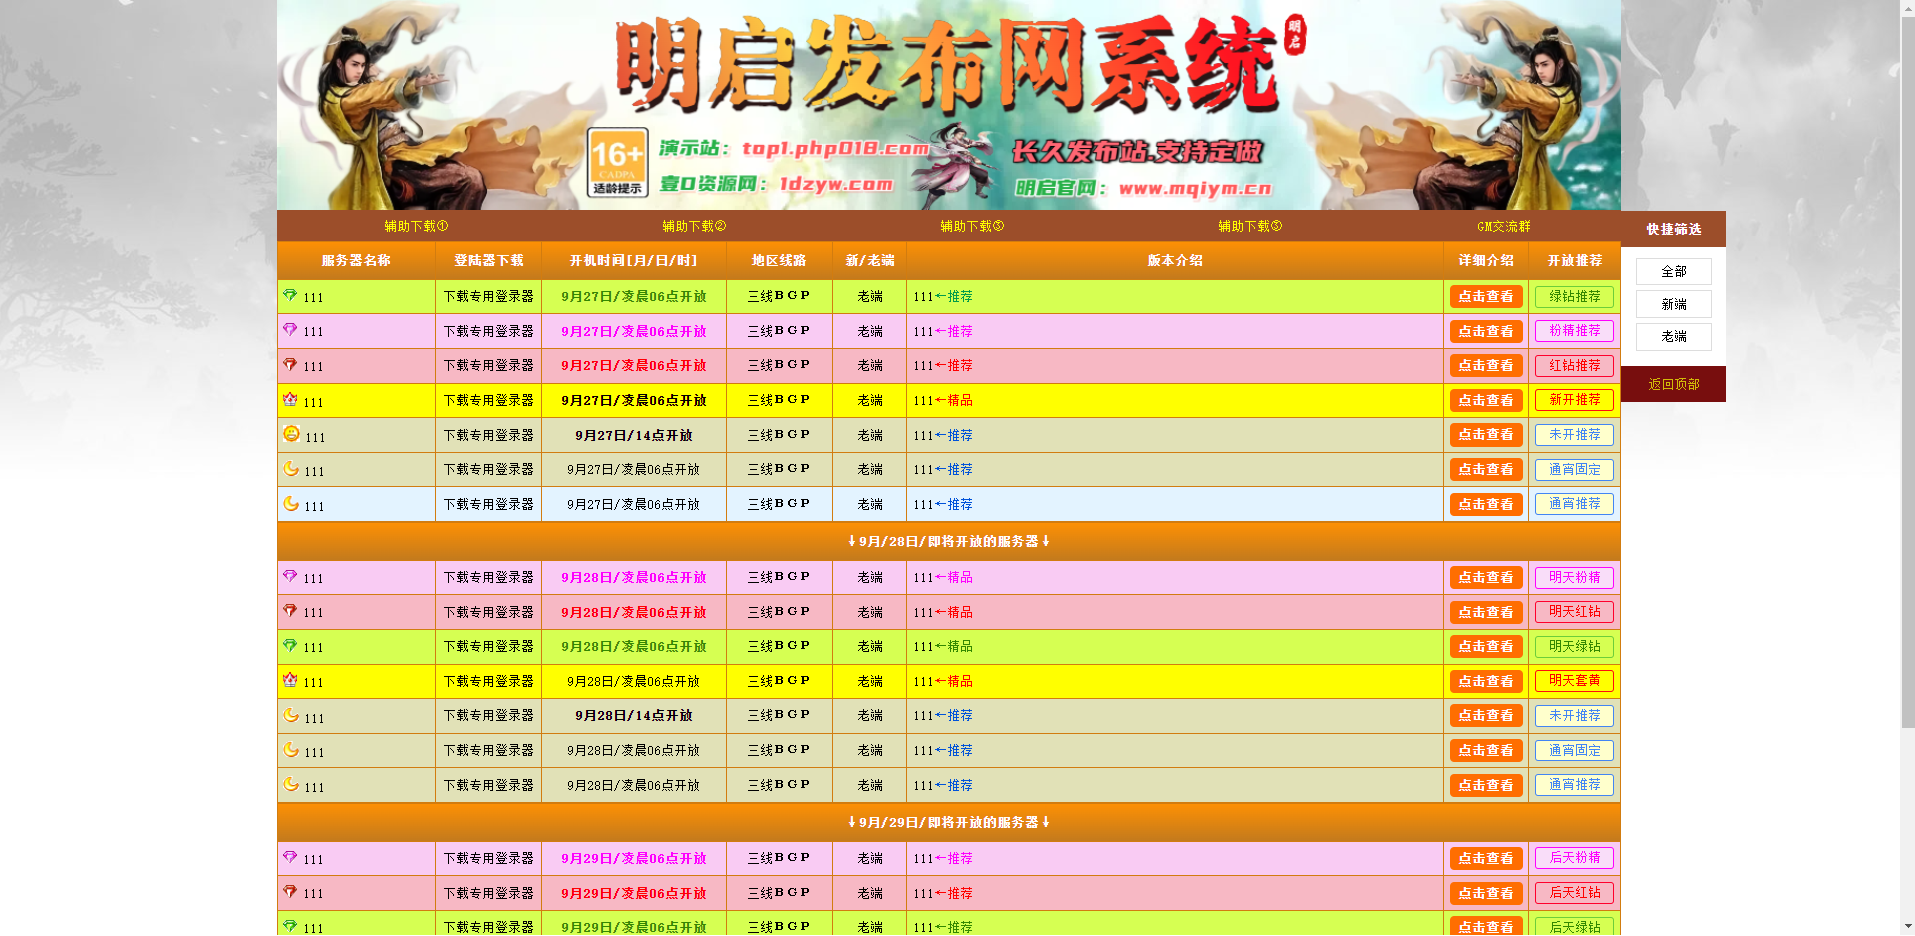Image resolution: width=1915 pixels, height=936 pixels.
Task: Open the GM交流群 link
Action: 1504,226
